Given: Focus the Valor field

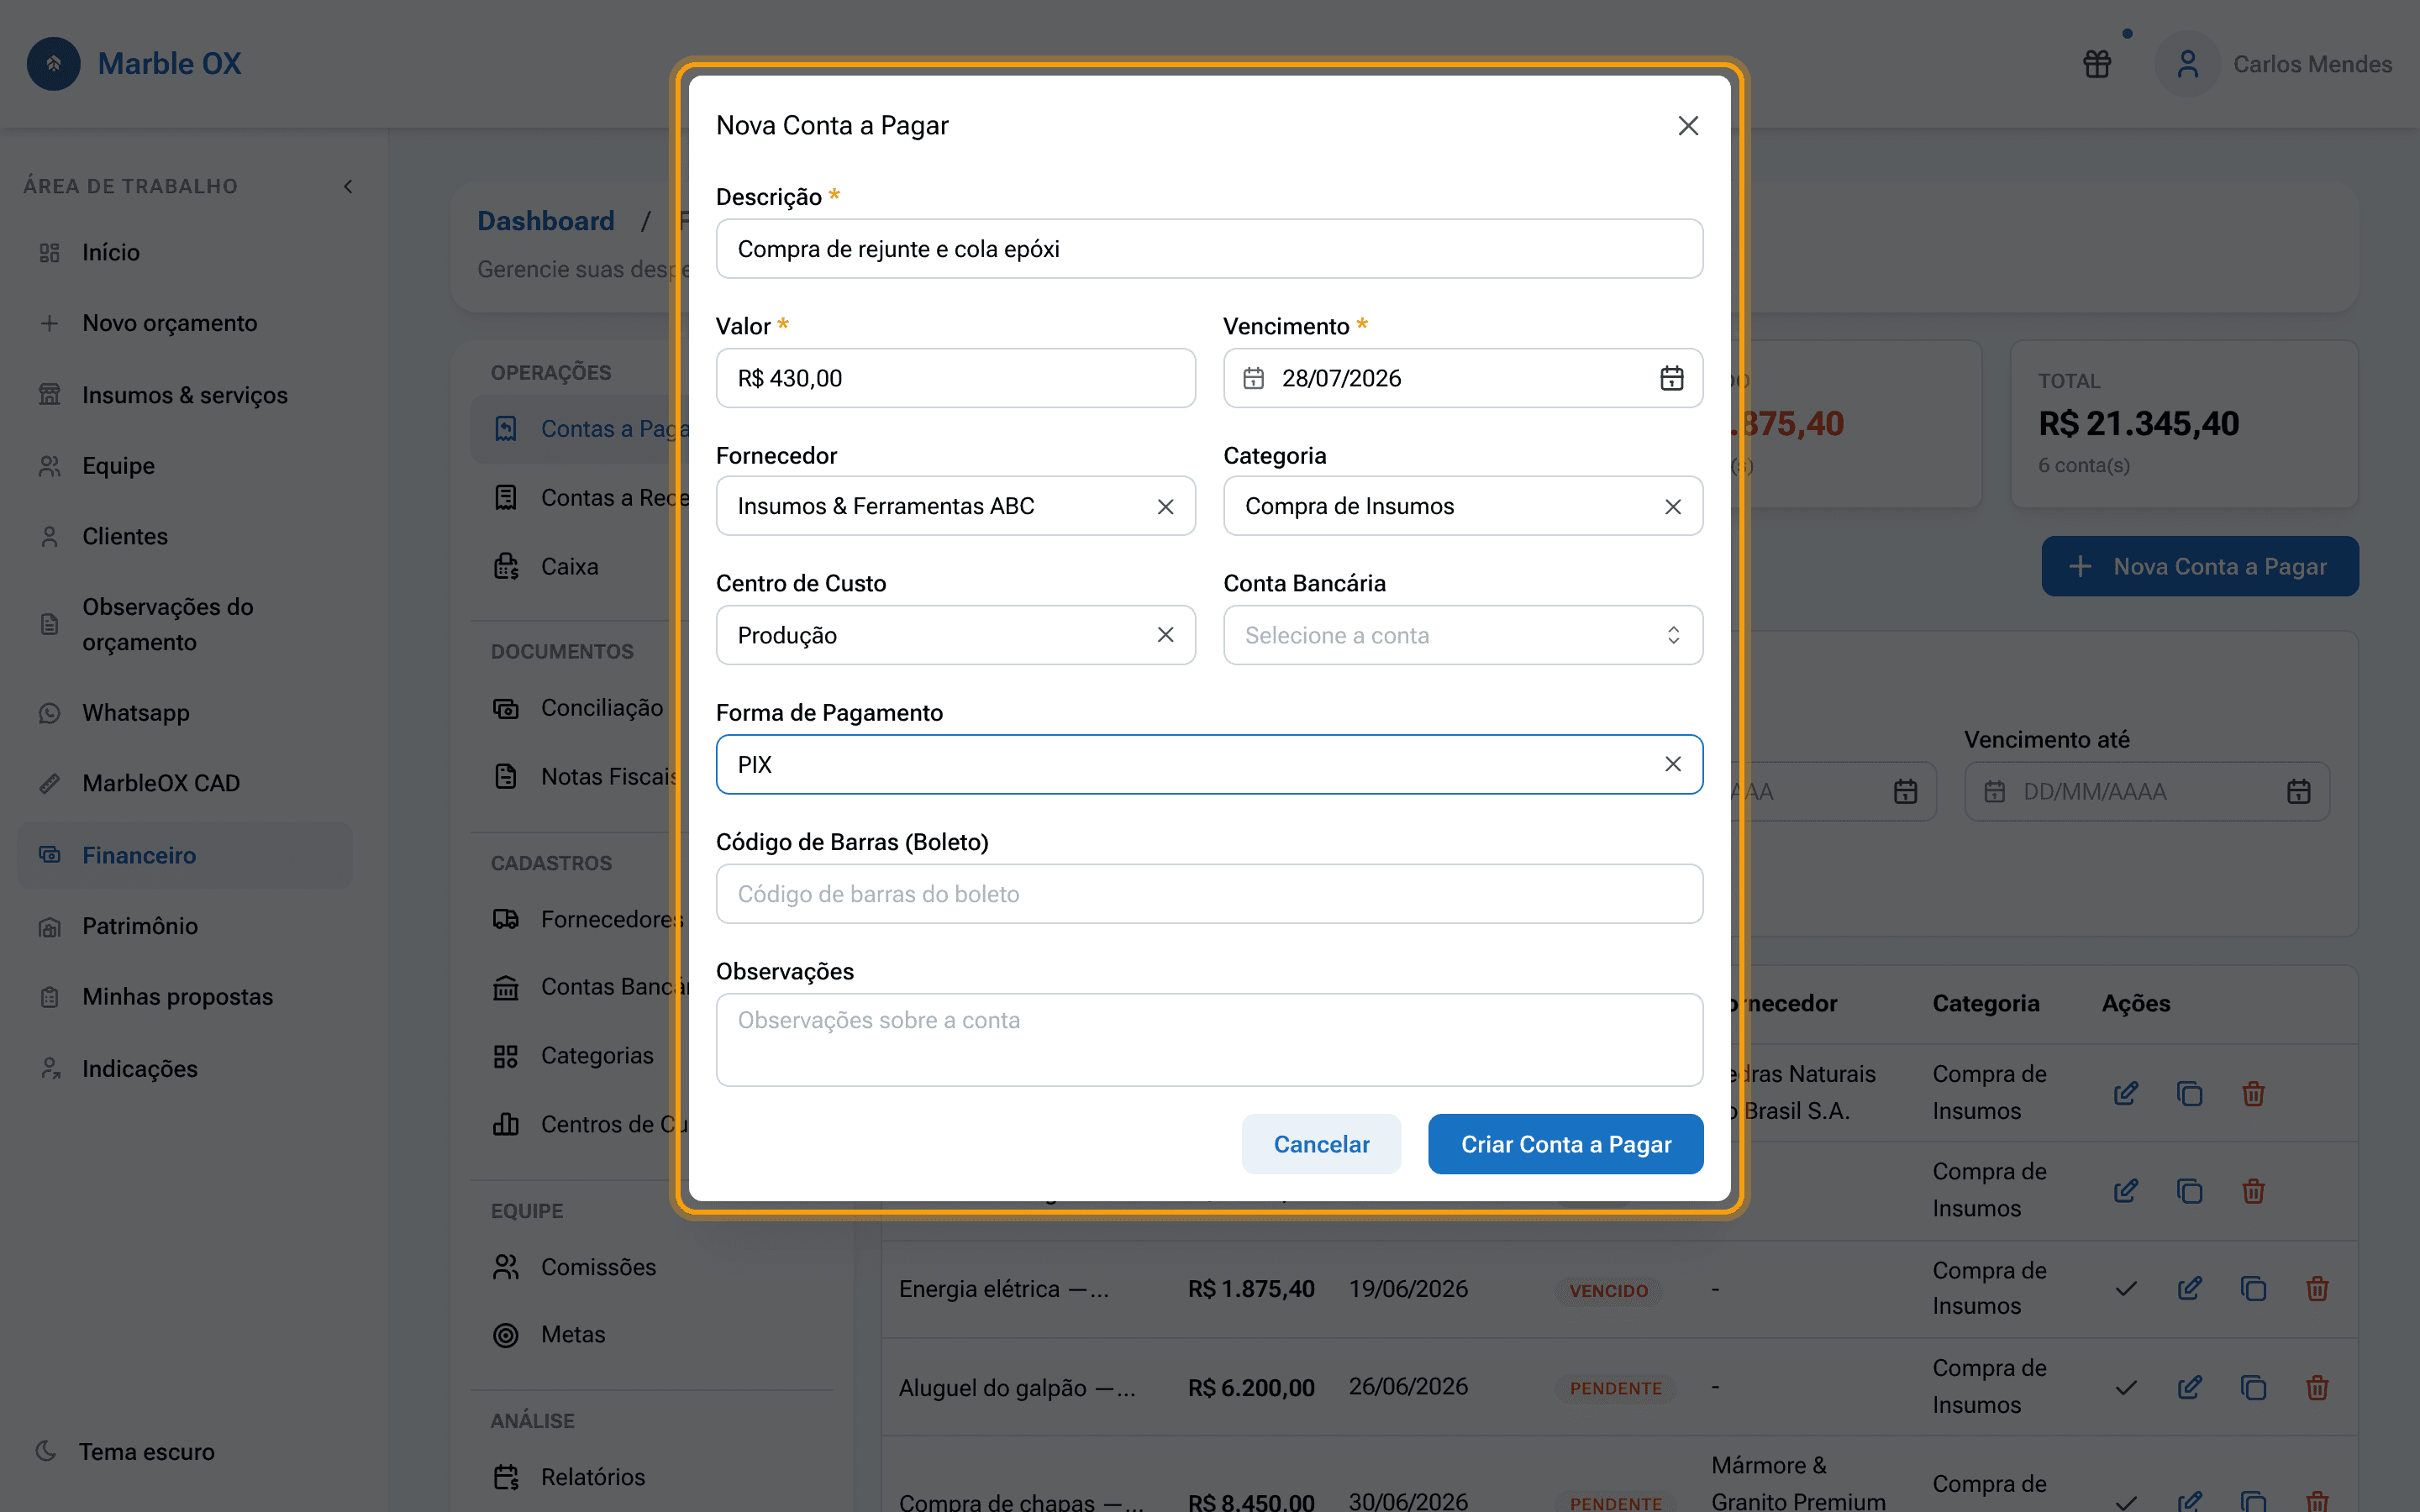Looking at the screenshot, I should 955,378.
